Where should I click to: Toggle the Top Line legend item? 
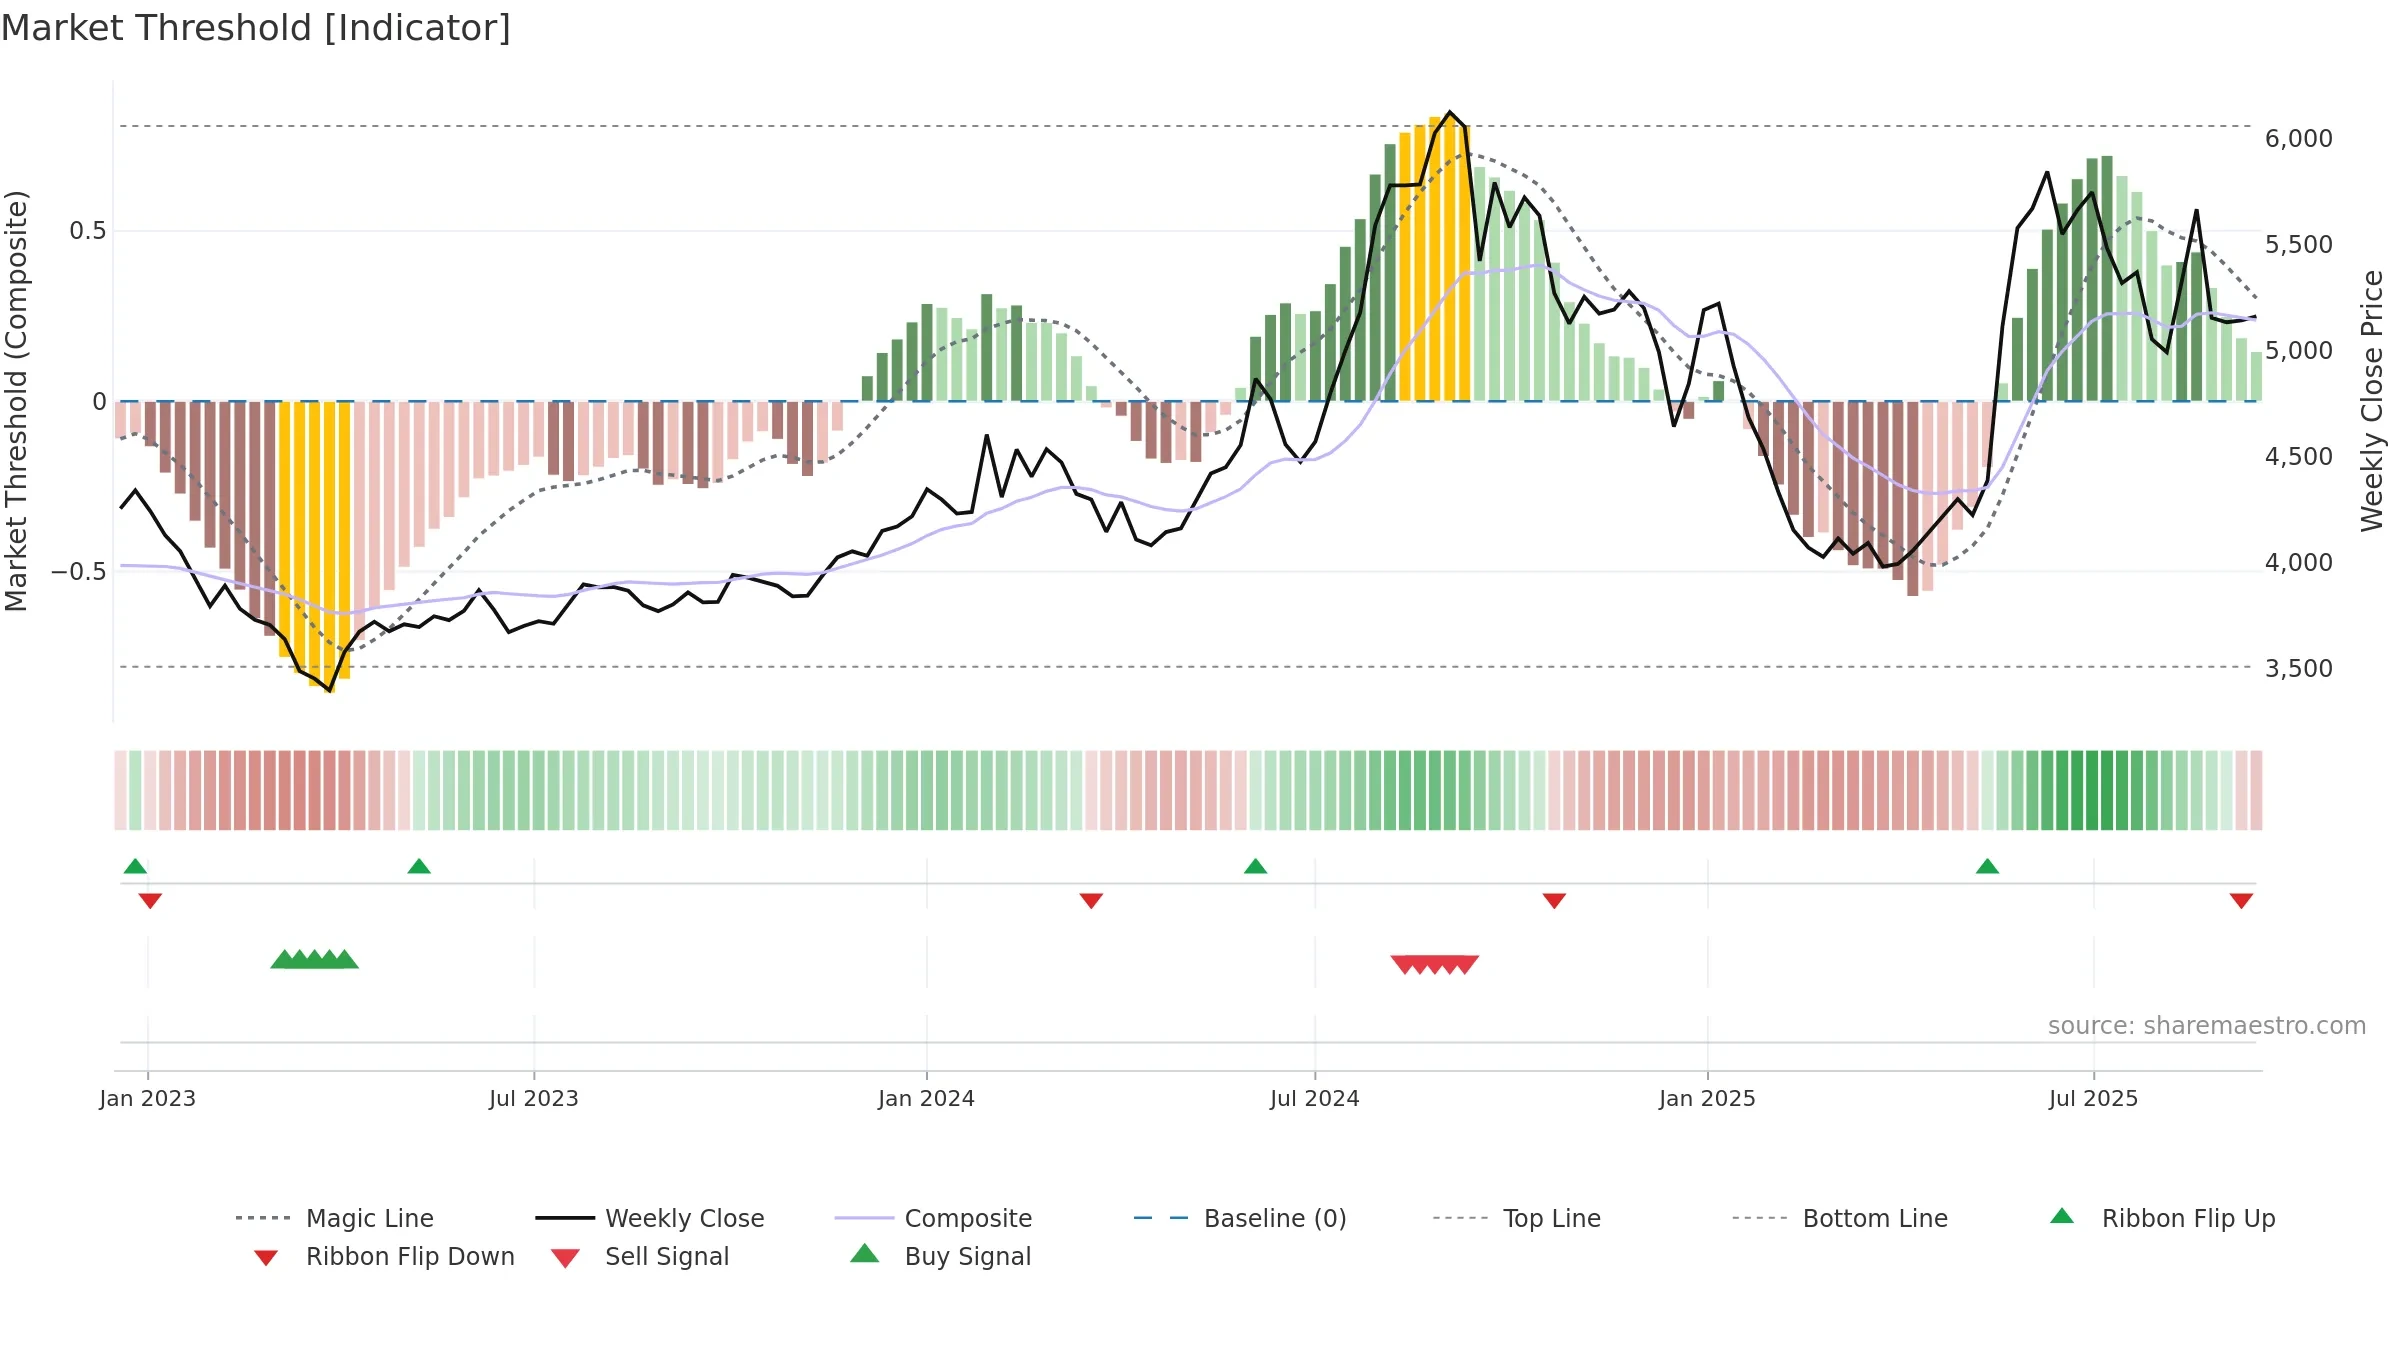pos(1517,1218)
